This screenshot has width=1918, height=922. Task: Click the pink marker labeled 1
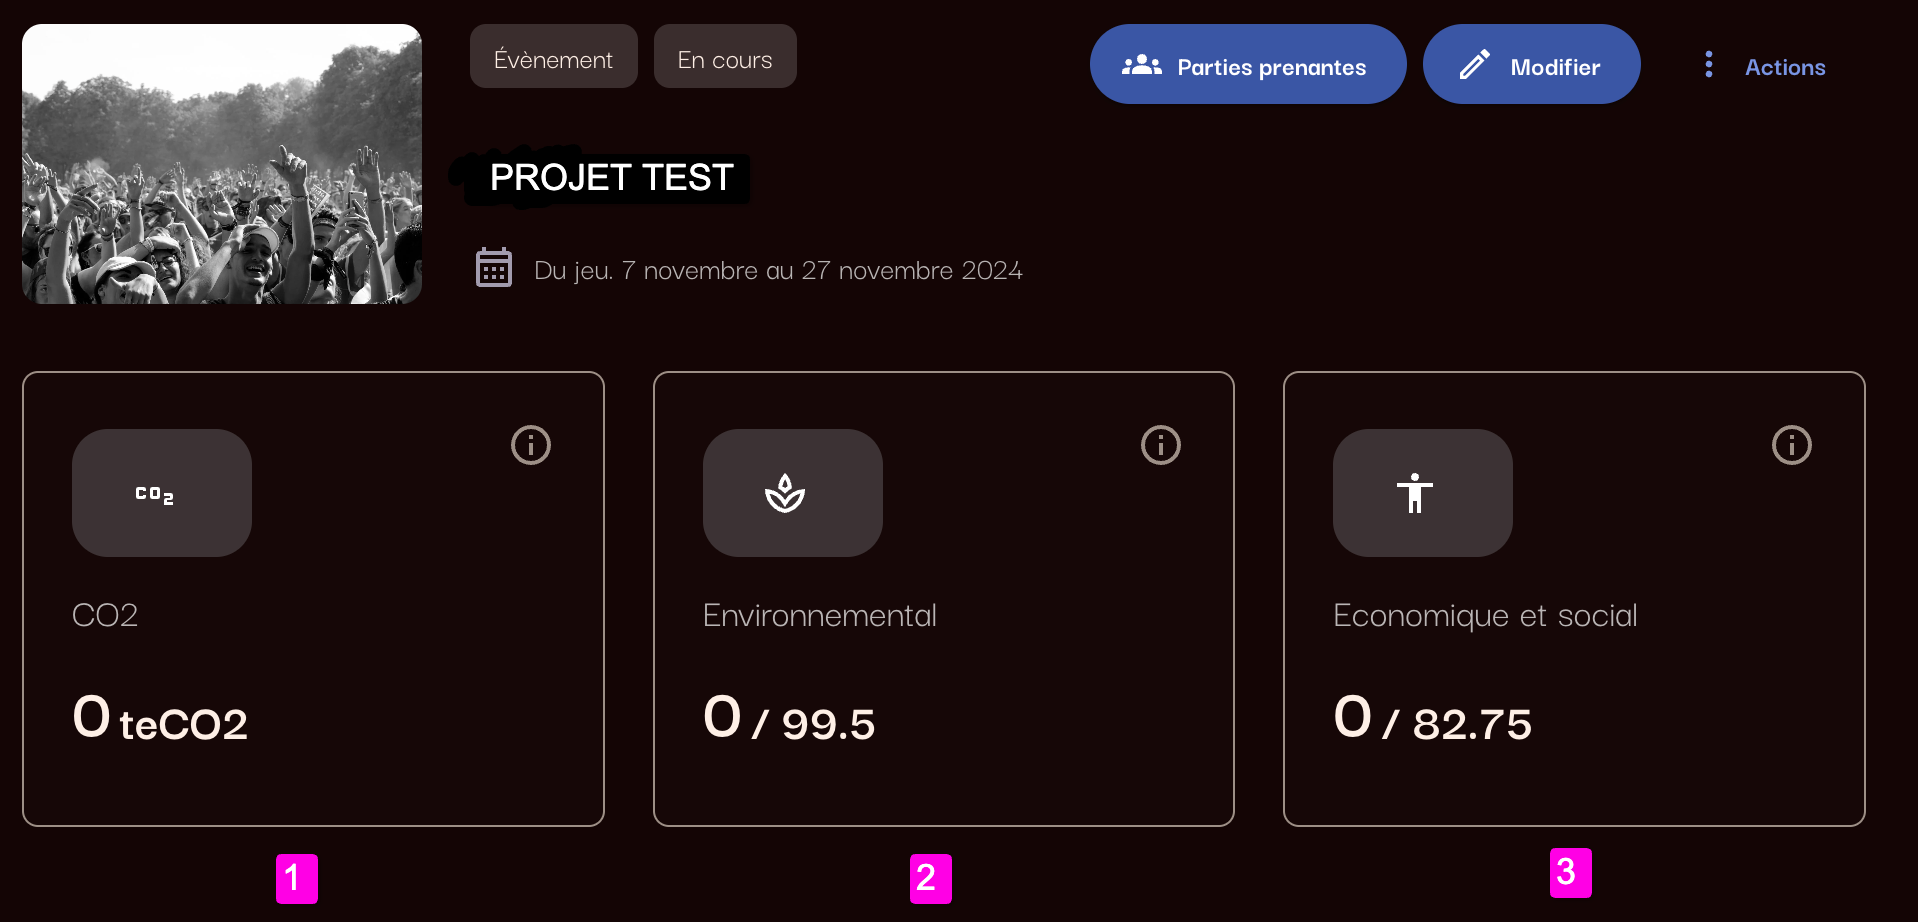tap(296, 878)
